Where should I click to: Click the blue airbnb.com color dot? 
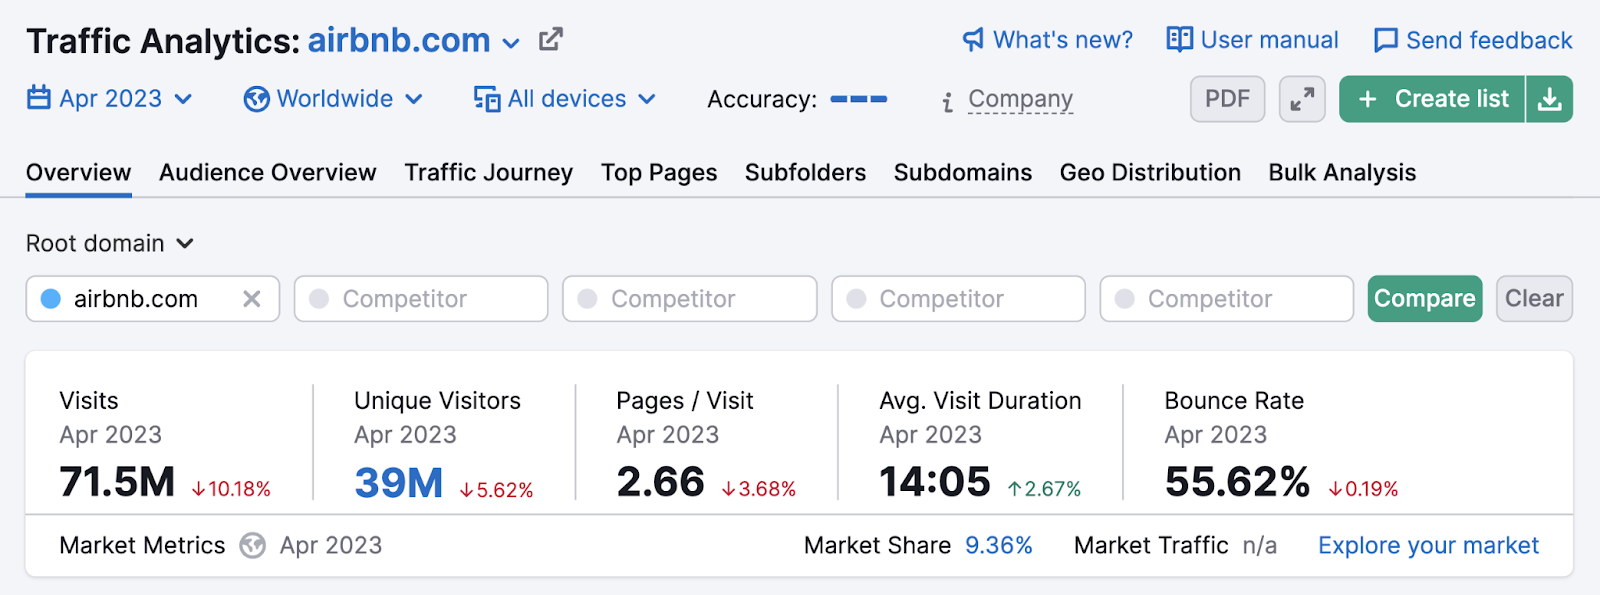coord(51,299)
